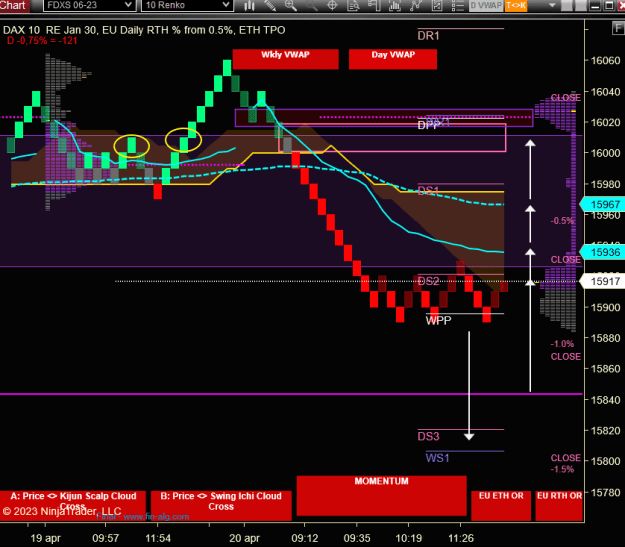Screen dimensions: 625x547
Task: Expand the toolbar overflow arrow
Action: pos(552,5)
